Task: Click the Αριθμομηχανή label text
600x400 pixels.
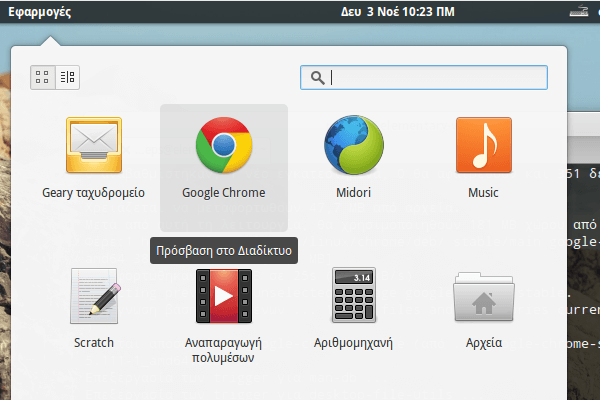Action: coord(354,343)
